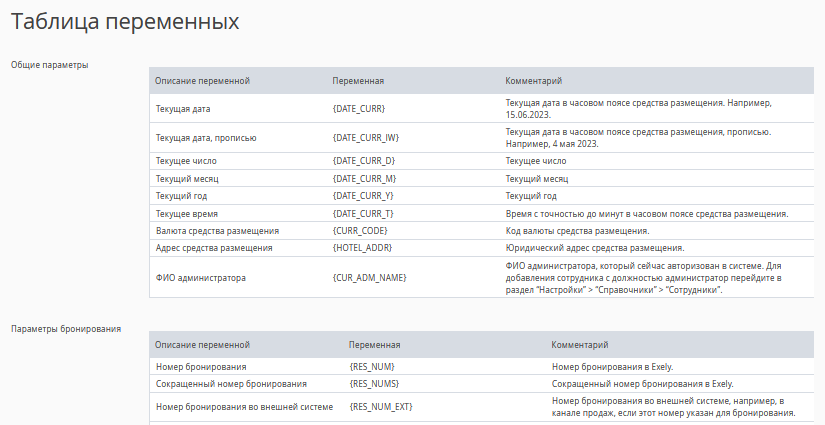Click the {RES_NUM_EXT} external booking variable

click(381, 406)
